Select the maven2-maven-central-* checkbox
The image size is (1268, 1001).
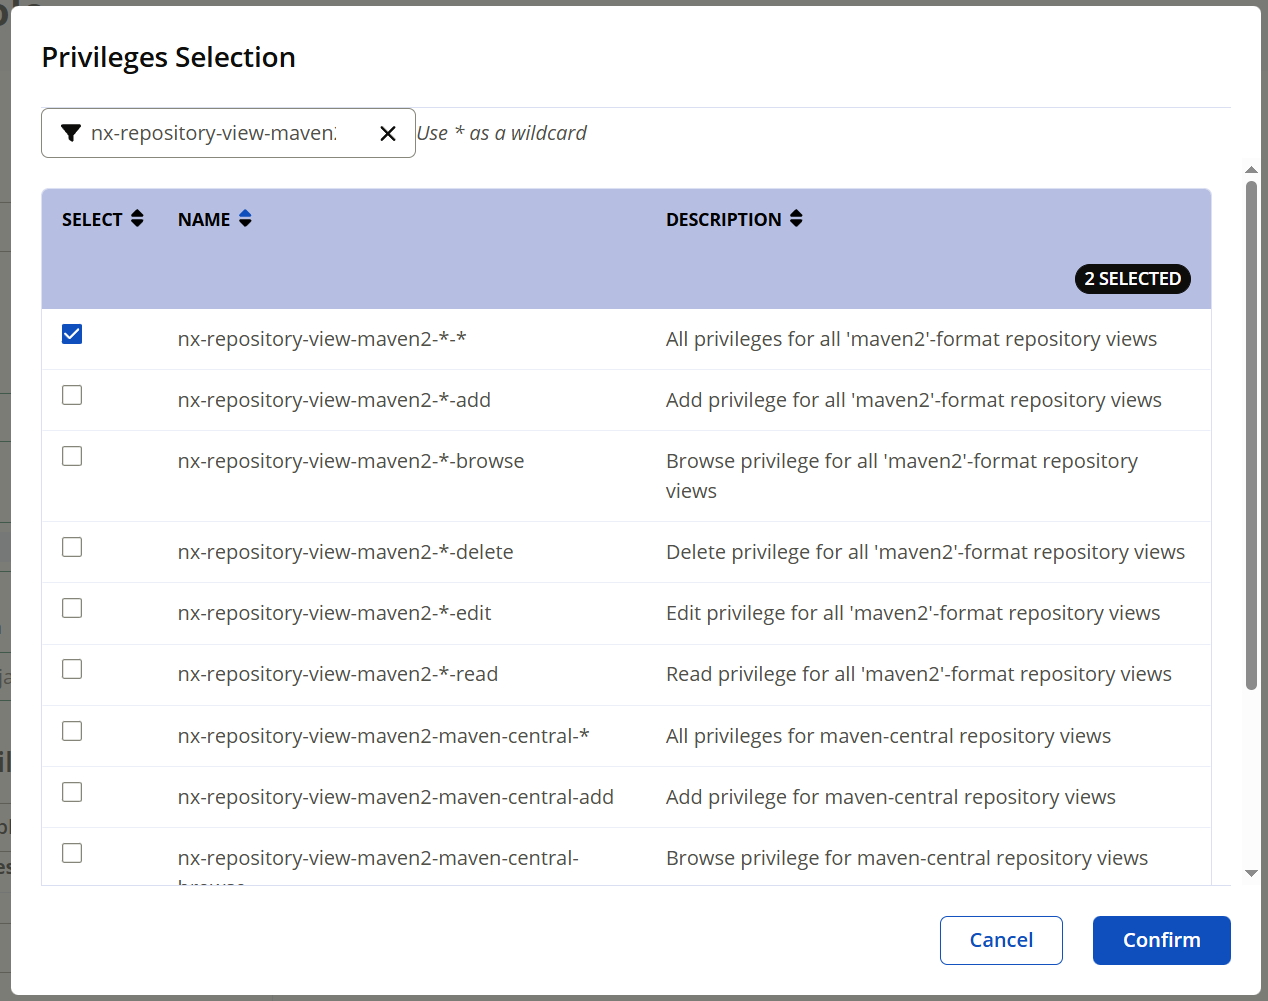72,731
